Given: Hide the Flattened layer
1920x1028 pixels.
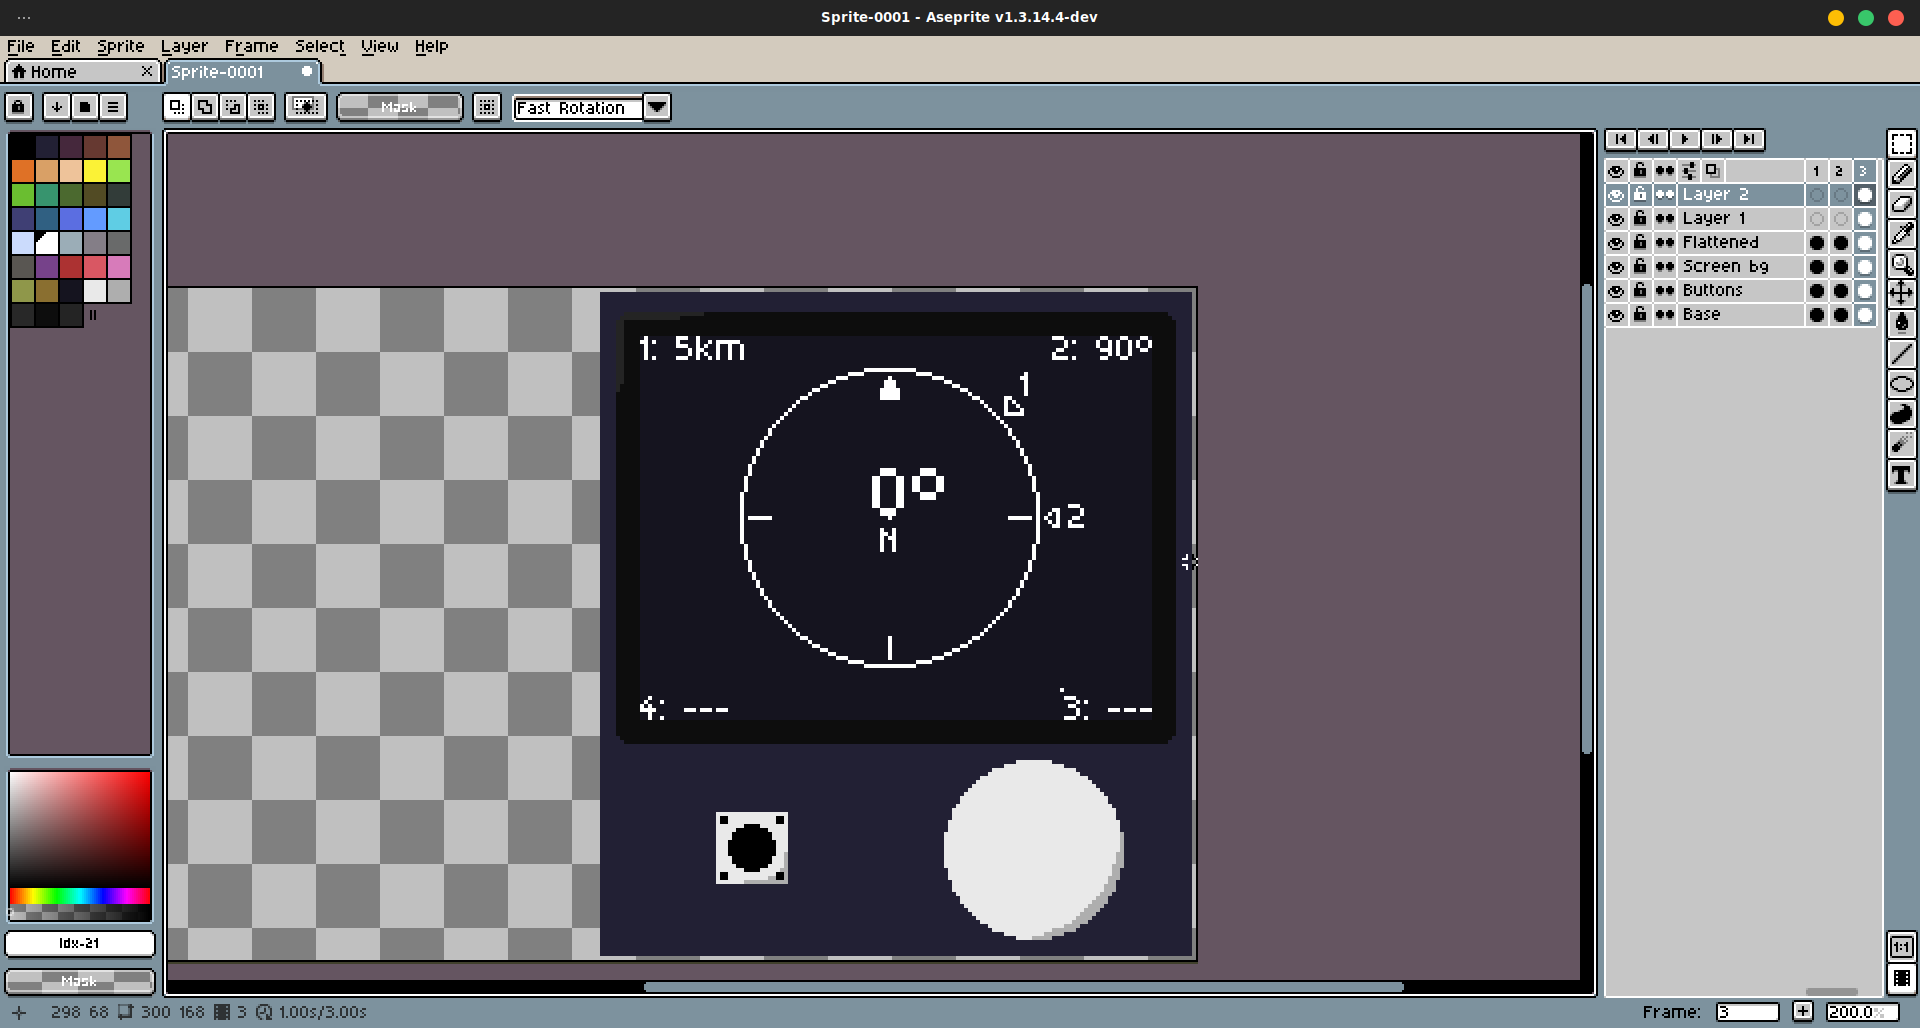Looking at the screenshot, I should (1616, 242).
